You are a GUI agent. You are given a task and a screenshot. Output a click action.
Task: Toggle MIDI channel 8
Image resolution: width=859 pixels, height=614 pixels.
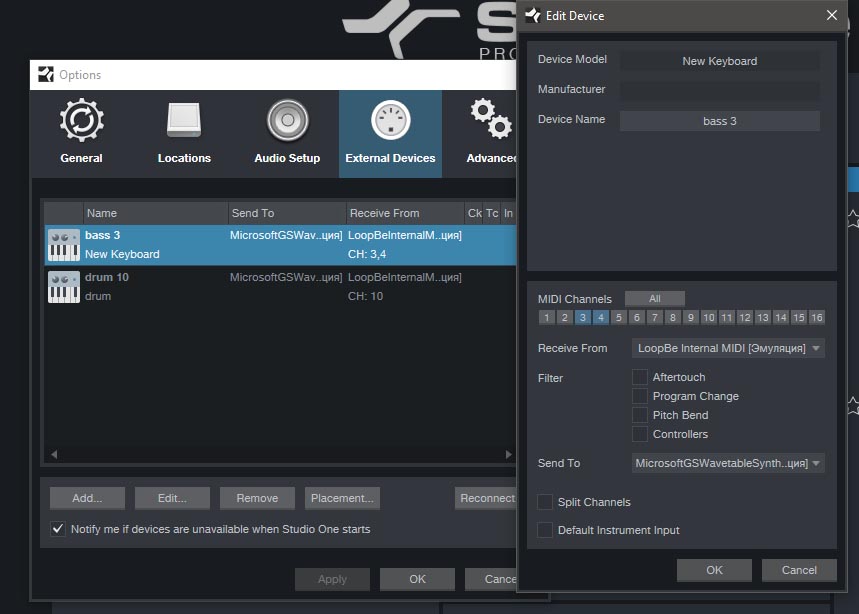coord(673,317)
